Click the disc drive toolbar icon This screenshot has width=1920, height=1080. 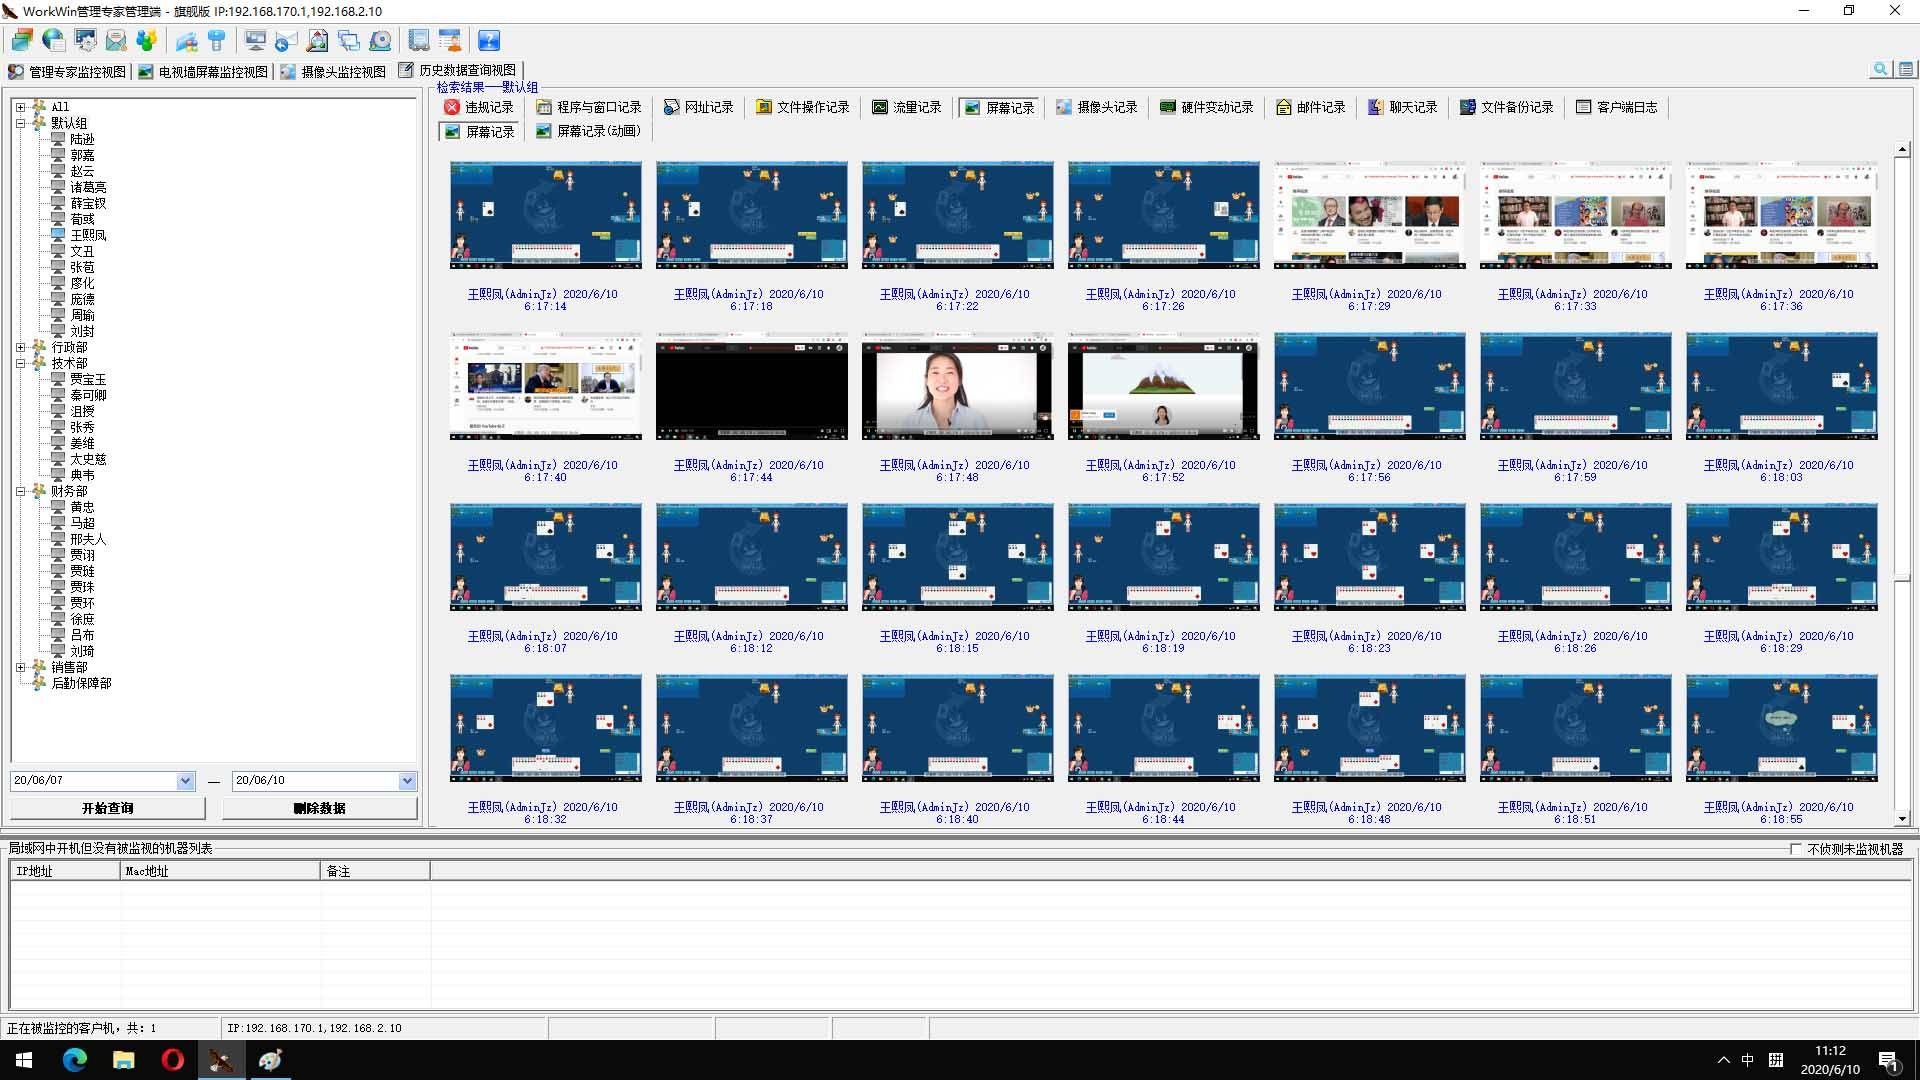click(x=381, y=40)
